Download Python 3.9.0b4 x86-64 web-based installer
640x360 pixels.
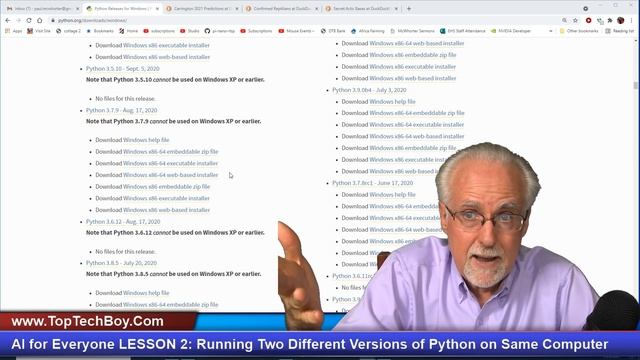(x=416, y=136)
